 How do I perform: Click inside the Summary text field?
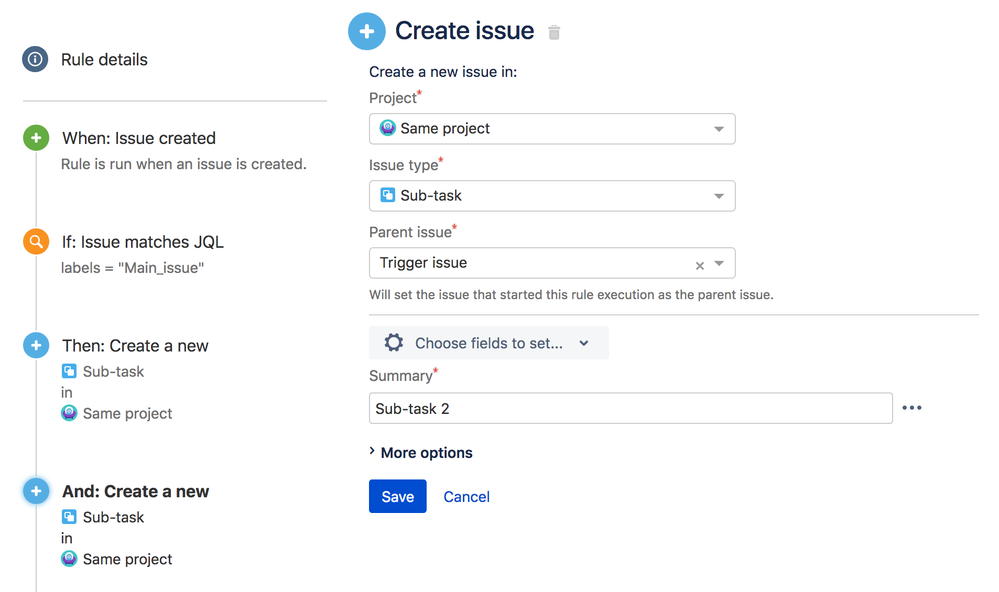[600, 407]
